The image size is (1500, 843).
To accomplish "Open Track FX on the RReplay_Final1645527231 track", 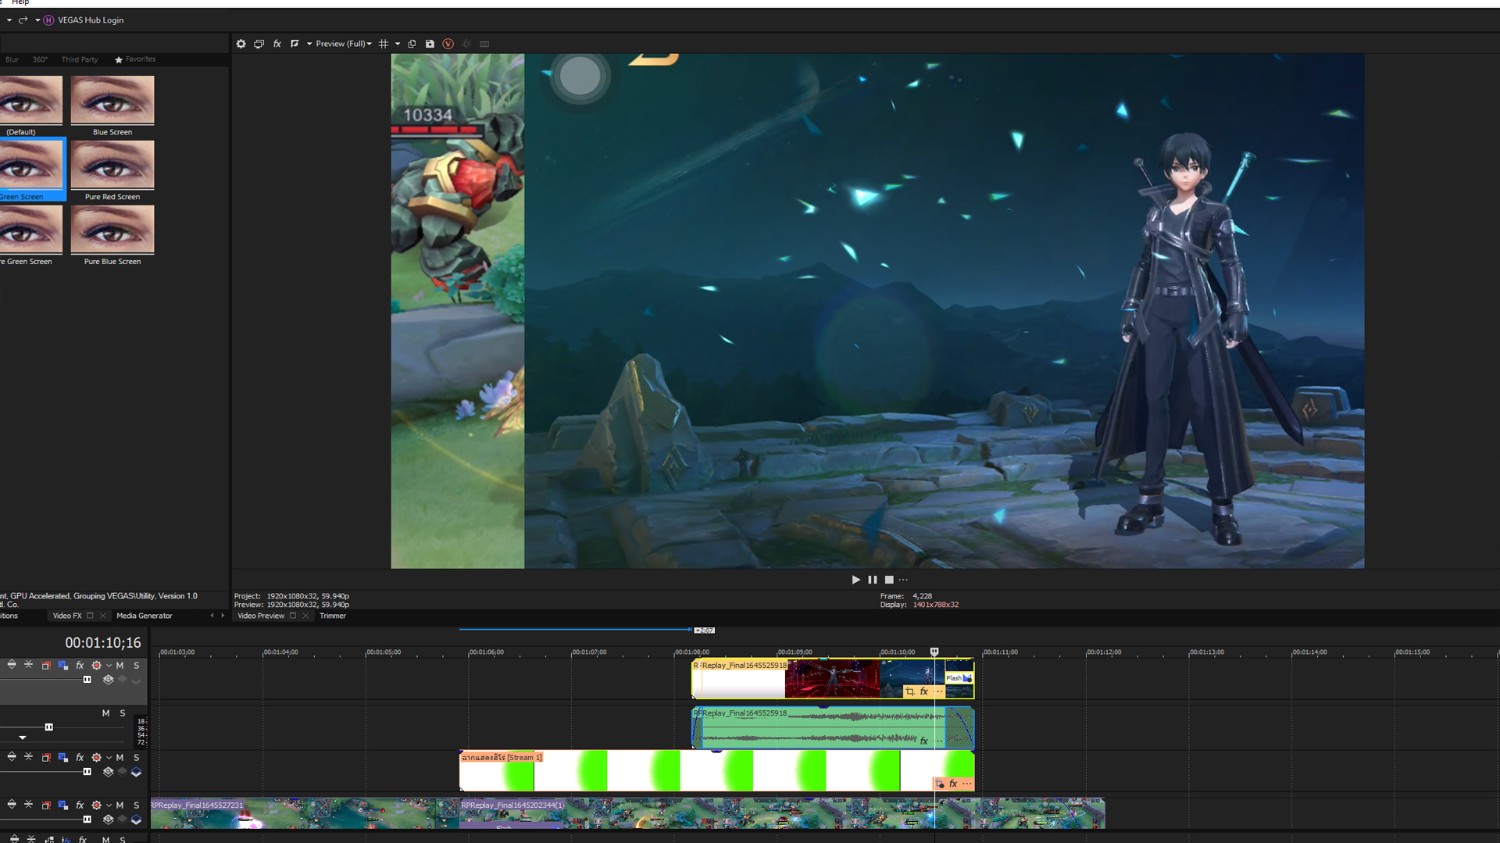I will [x=80, y=805].
